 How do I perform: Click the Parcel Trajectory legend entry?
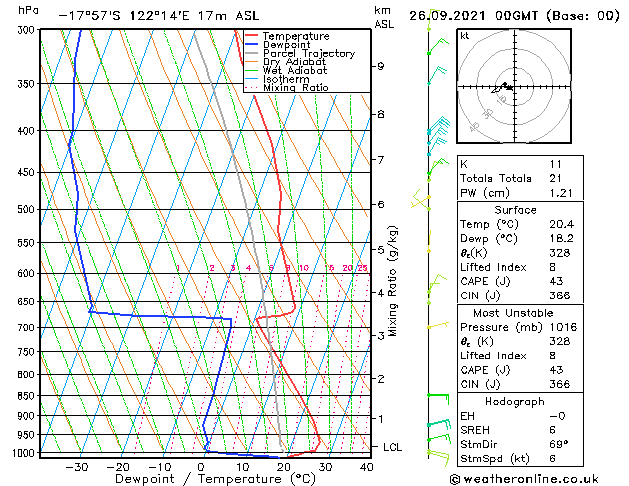coord(308,54)
